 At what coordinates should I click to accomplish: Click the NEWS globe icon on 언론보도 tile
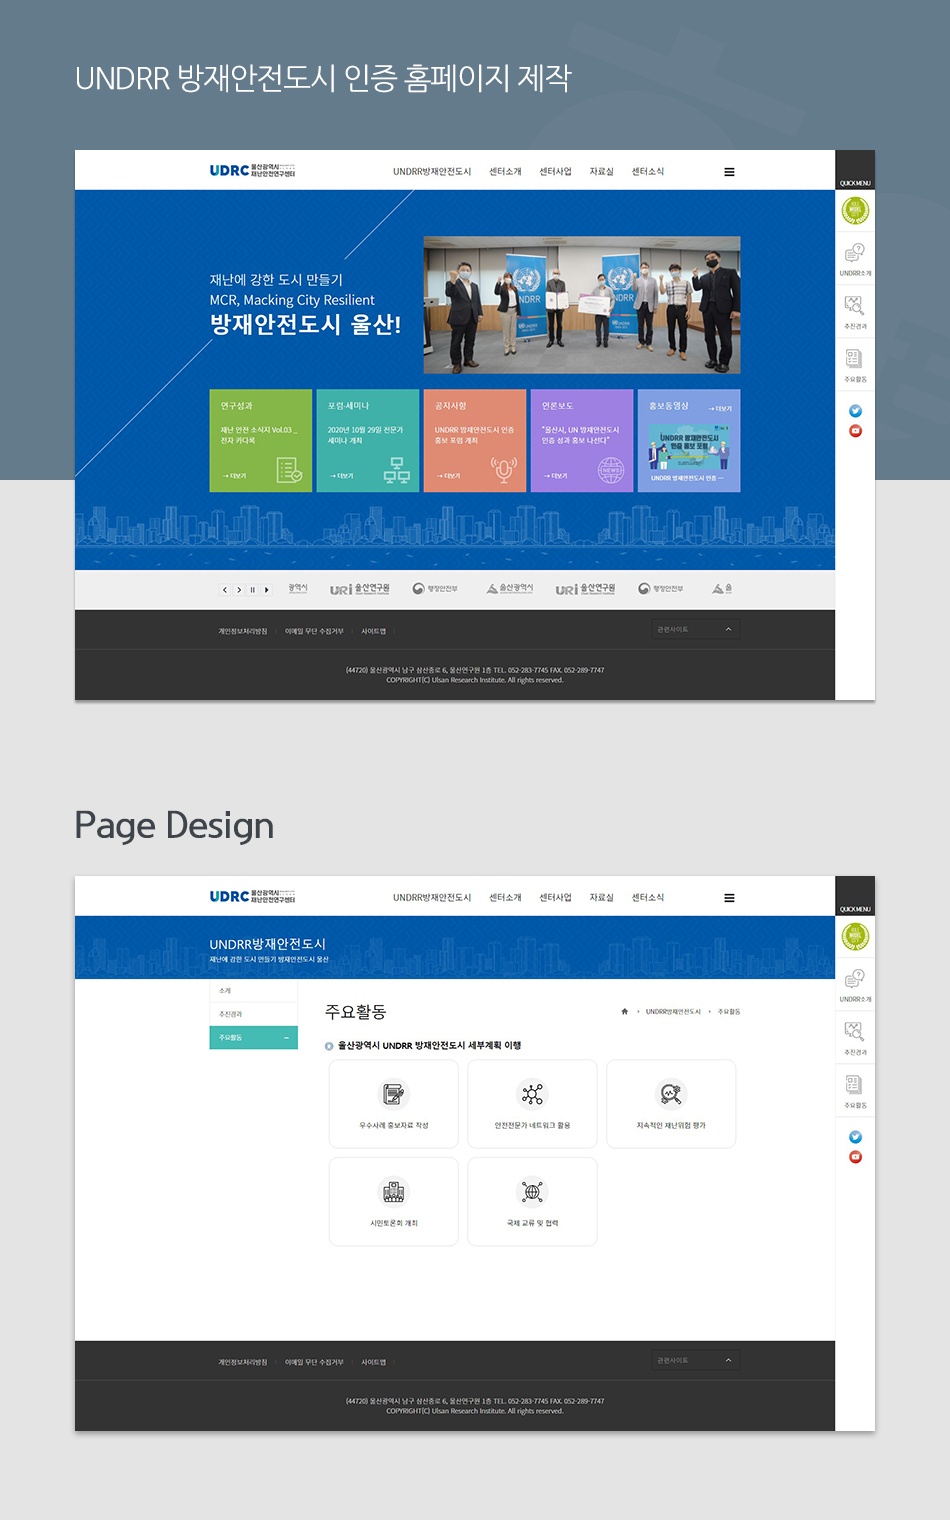(610, 470)
